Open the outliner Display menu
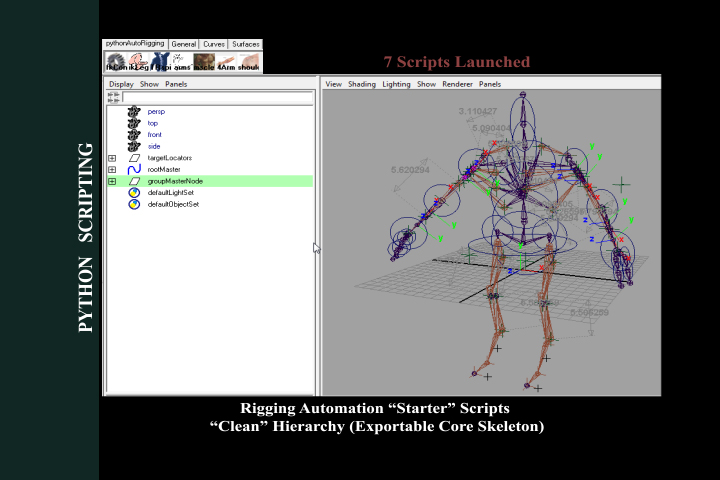 click(x=121, y=84)
